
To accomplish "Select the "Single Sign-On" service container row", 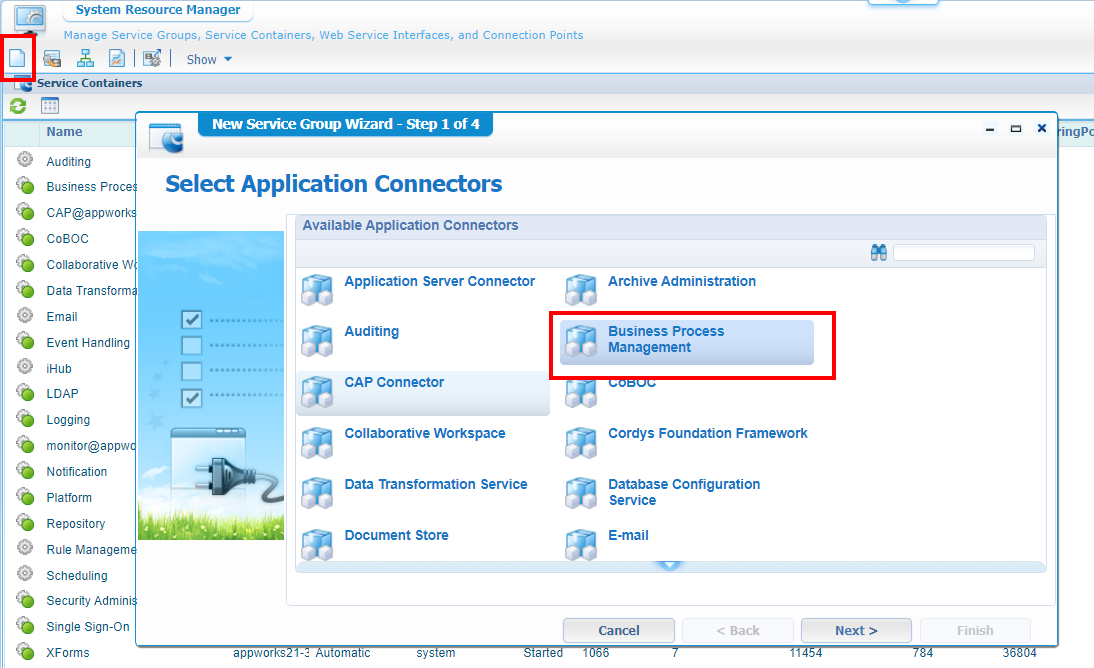I will tap(88, 627).
